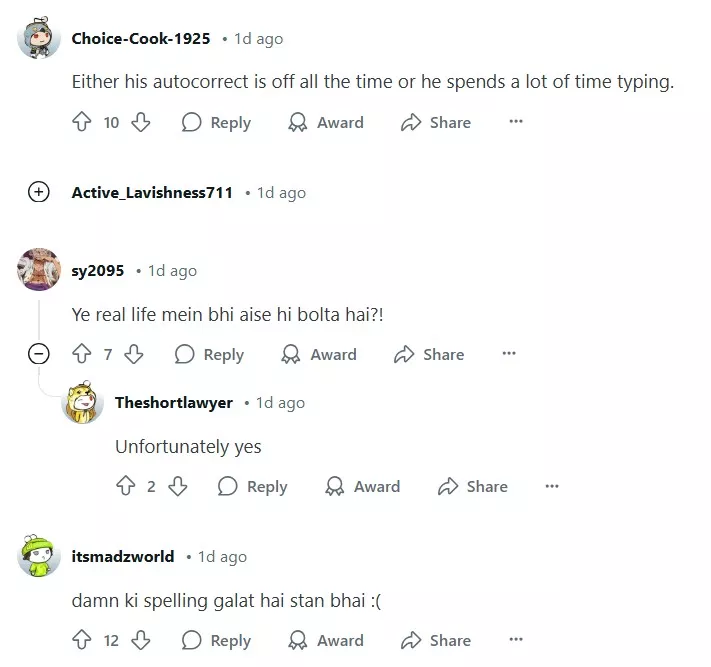This screenshot has width=711, height=667.
Task: Downvote Choice-Cook-1925's comment
Action: tap(141, 122)
